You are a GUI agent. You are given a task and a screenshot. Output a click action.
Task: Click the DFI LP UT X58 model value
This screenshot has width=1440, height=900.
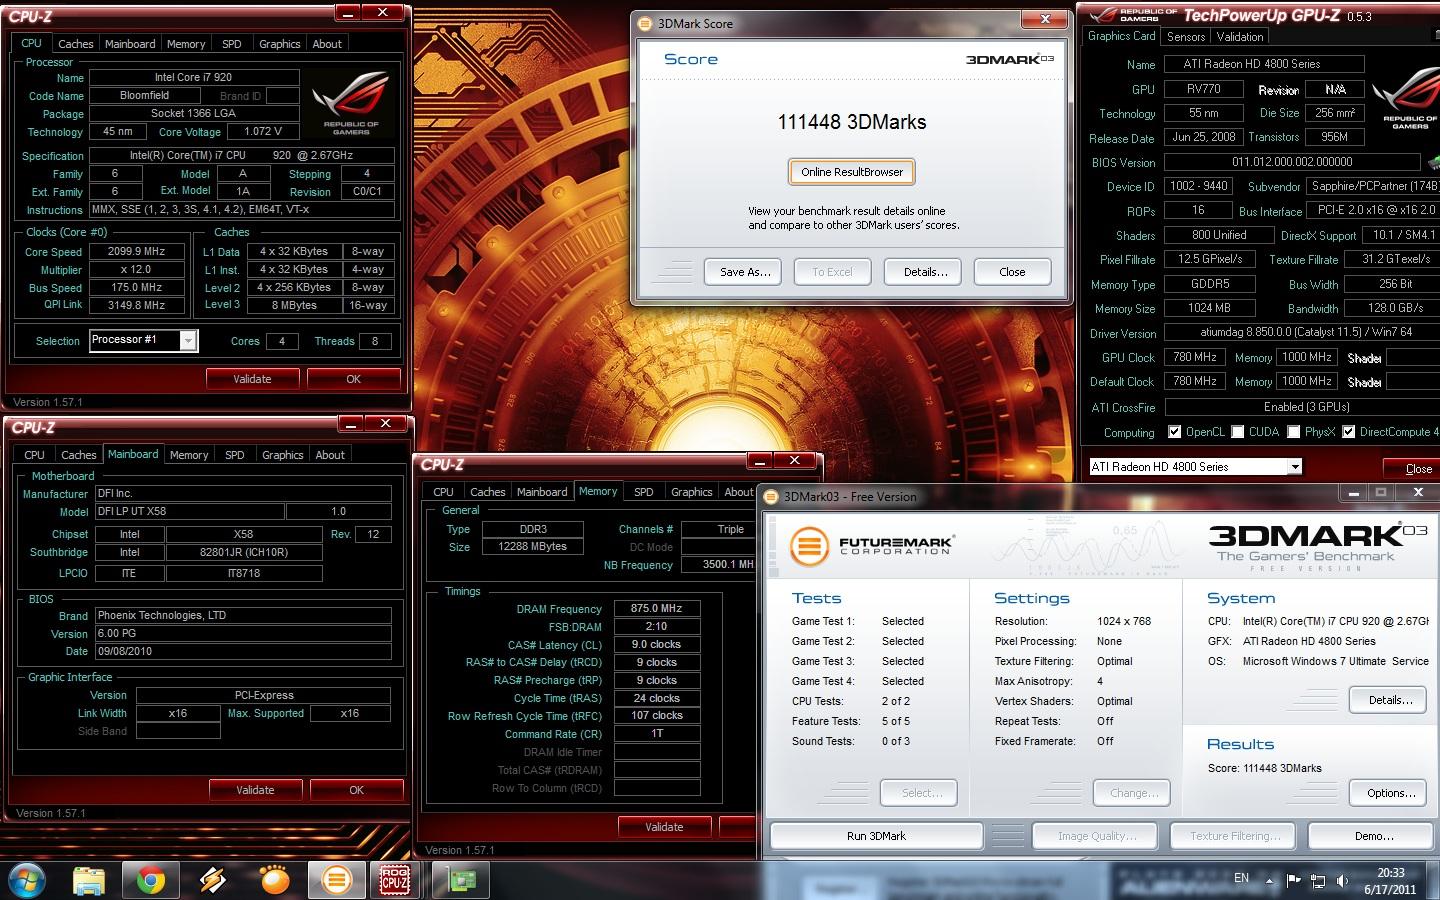click(190, 511)
